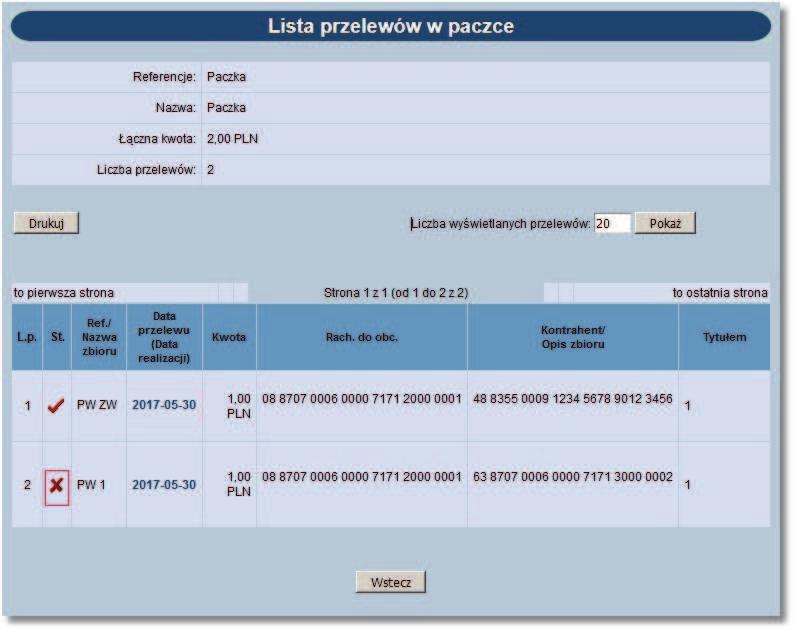Click the row number 1 cell
794x630 pixels.
pyautogui.click(x=27, y=406)
